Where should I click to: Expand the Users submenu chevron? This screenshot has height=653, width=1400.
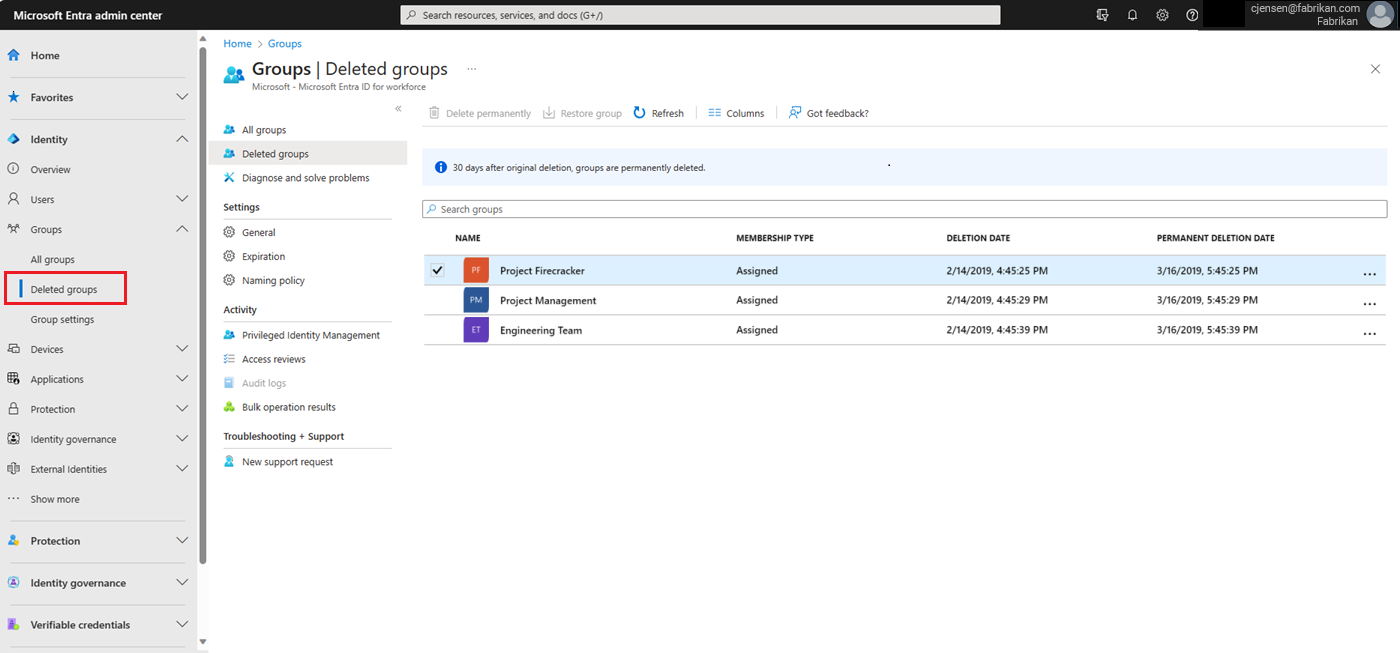click(x=182, y=200)
